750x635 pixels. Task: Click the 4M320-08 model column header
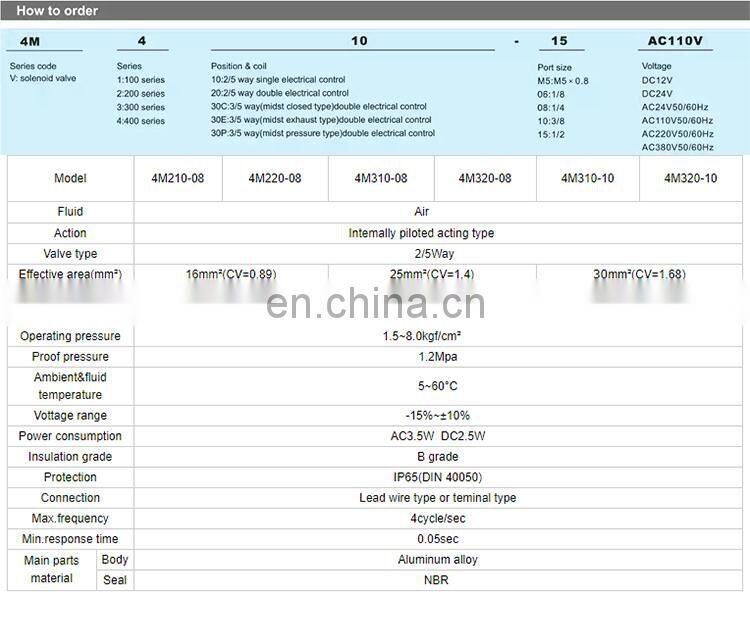click(x=485, y=178)
